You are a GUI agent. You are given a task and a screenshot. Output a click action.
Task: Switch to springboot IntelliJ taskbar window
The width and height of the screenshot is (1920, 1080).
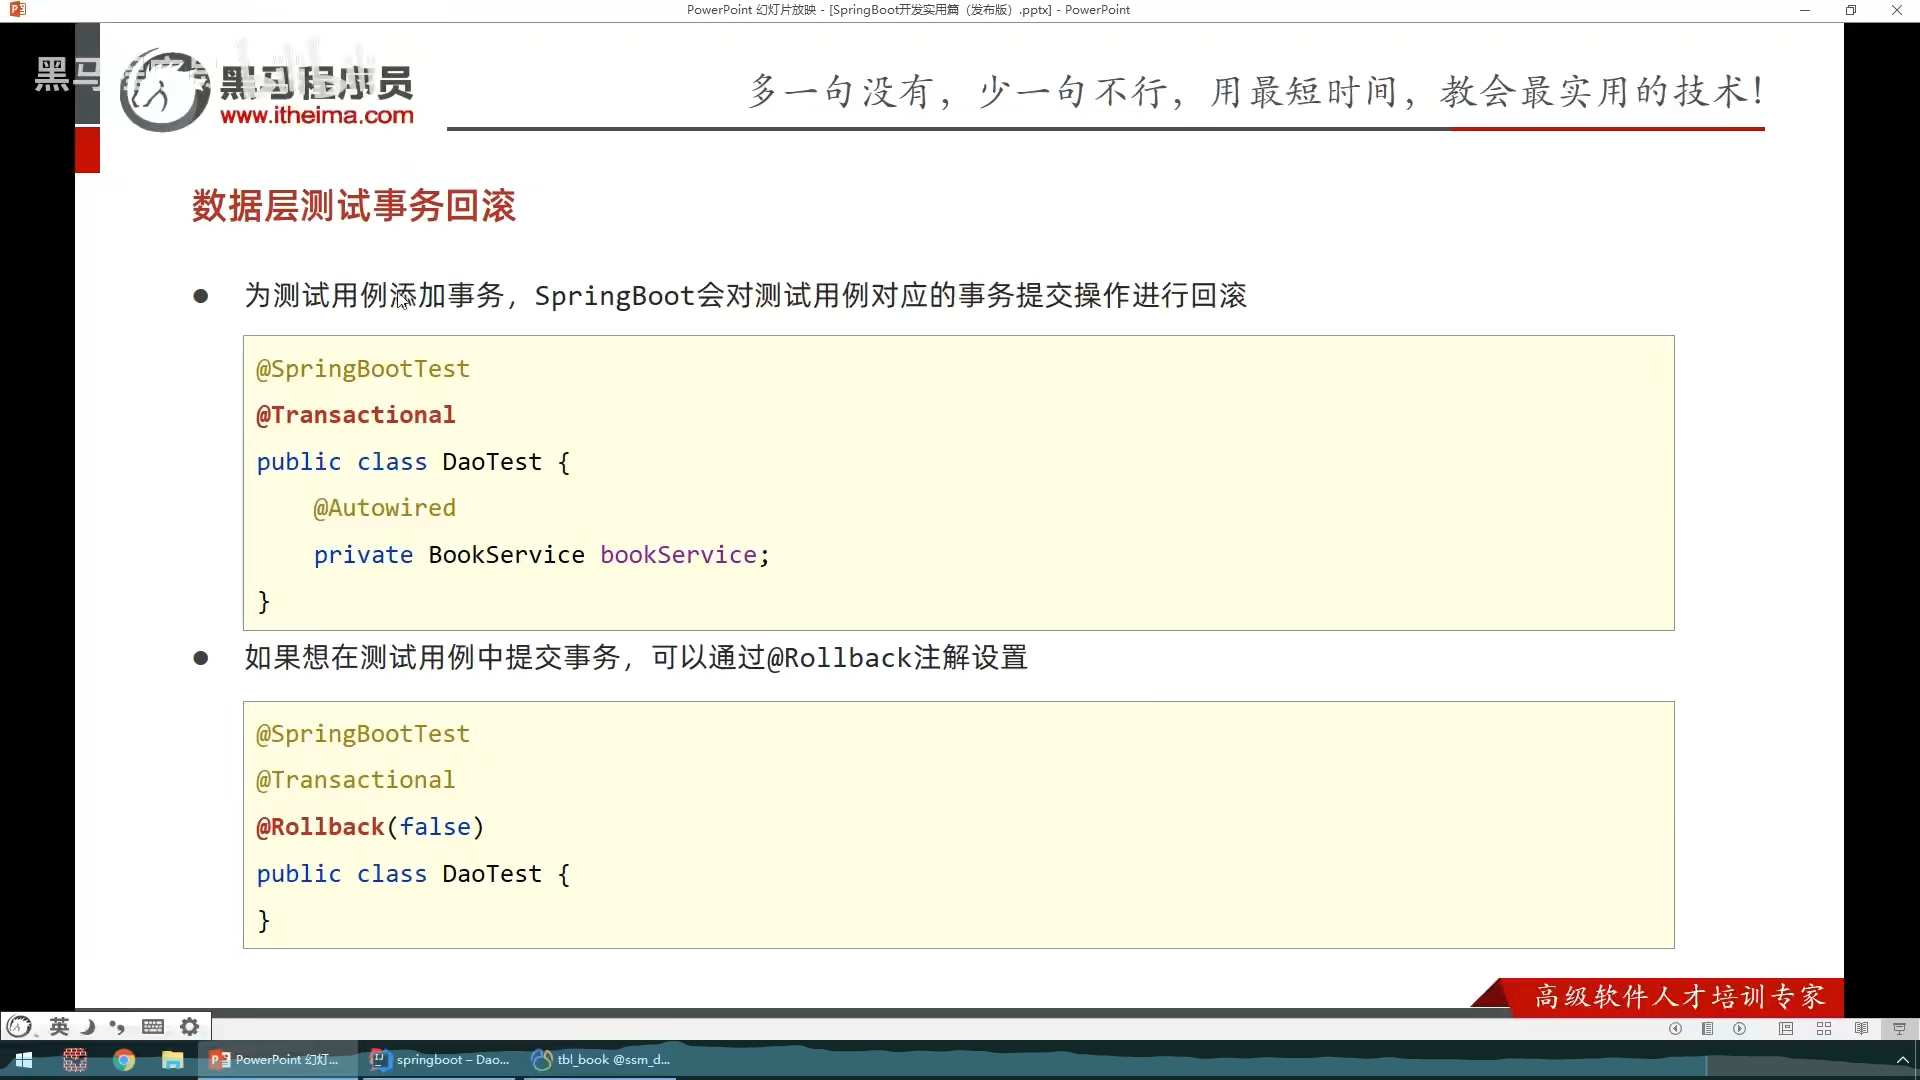(x=440, y=1060)
